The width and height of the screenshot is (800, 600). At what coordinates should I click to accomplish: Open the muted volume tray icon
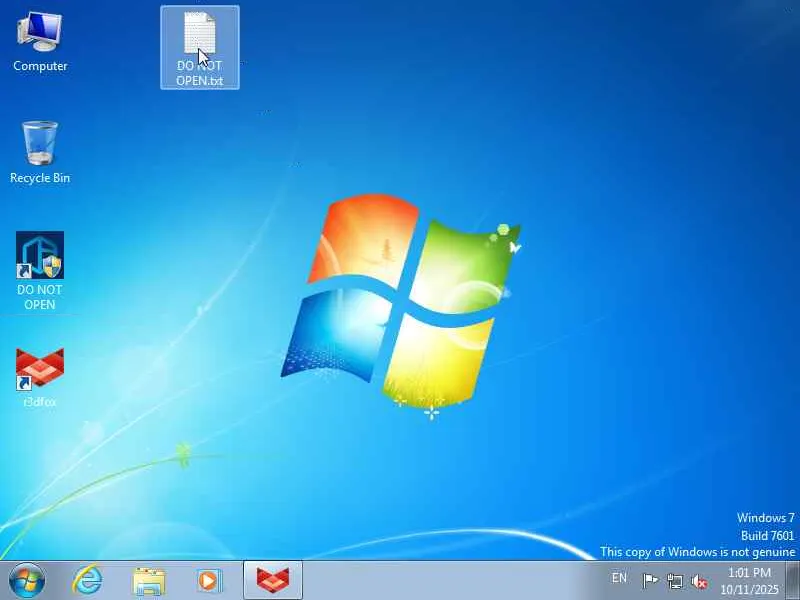(699, 581)
